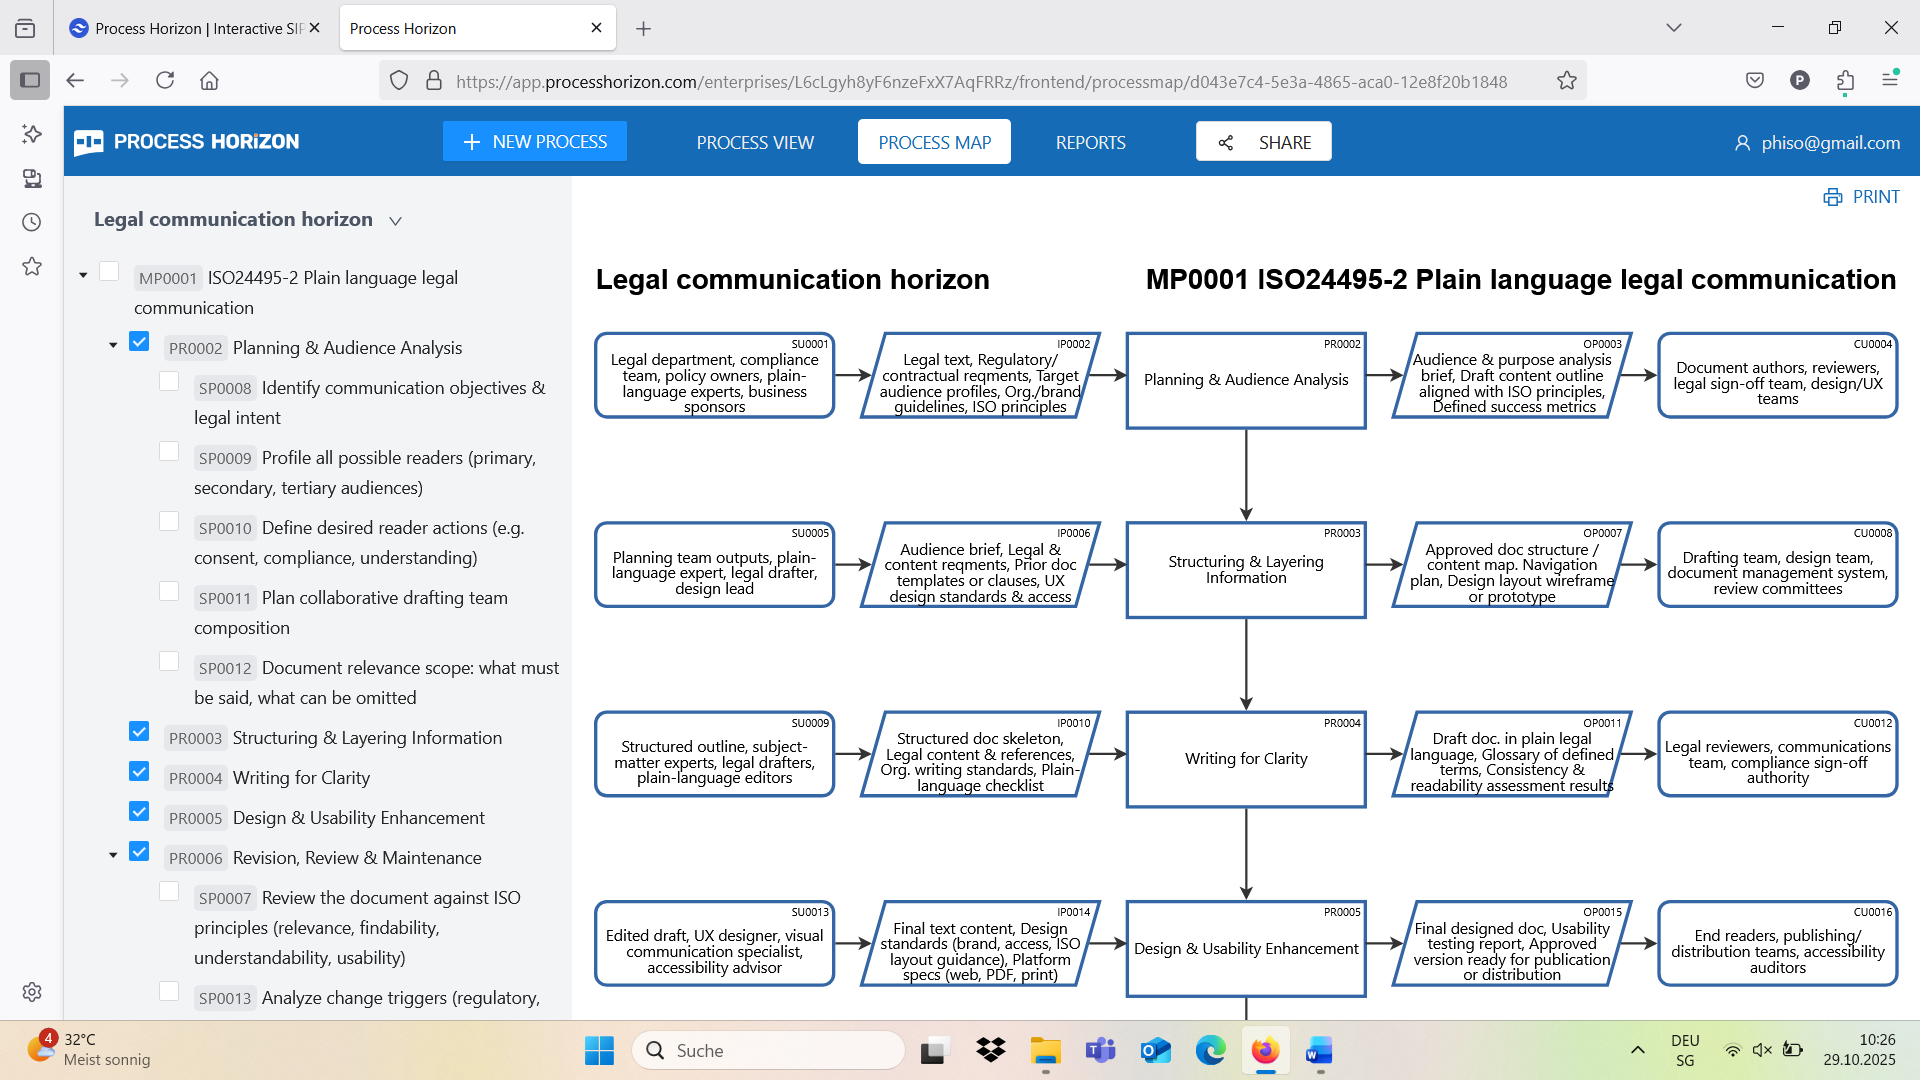Open settings via the gear icon
This screenshot has height=1080, width=1920.
[x=31, y=991]
